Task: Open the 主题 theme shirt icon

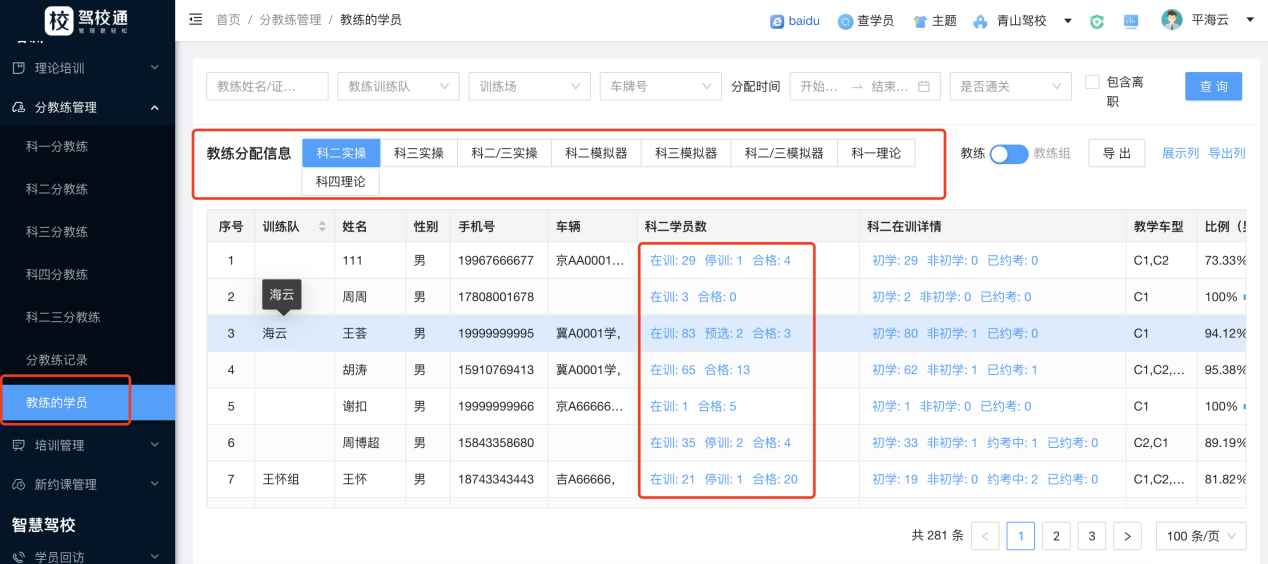Action: [x=920, y=21]
